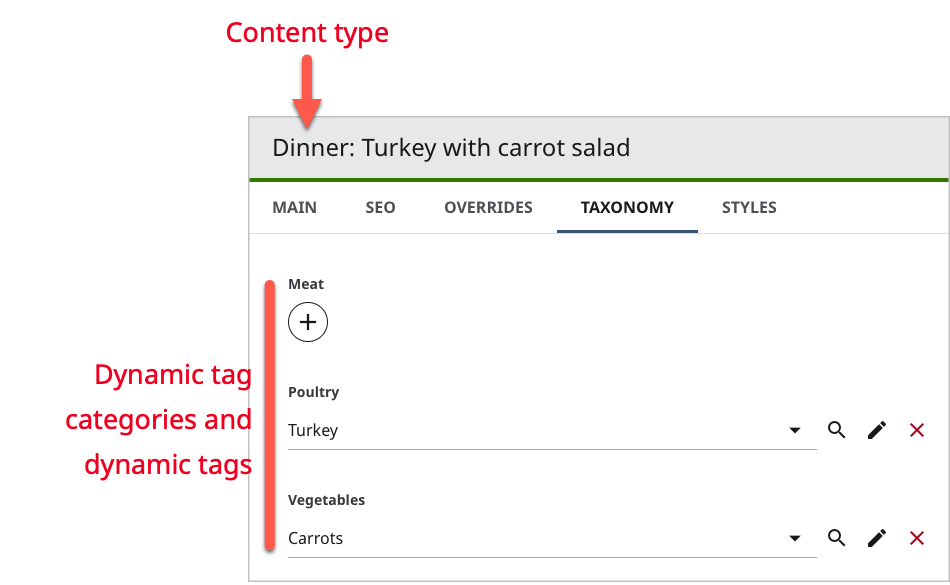Click the Meat category label

pos(306,284)
